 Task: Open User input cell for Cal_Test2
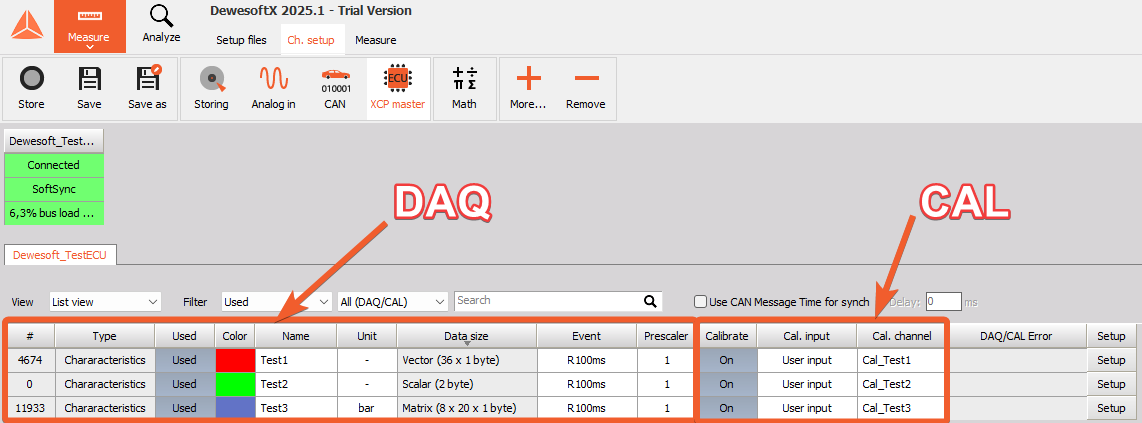(807, 384)
